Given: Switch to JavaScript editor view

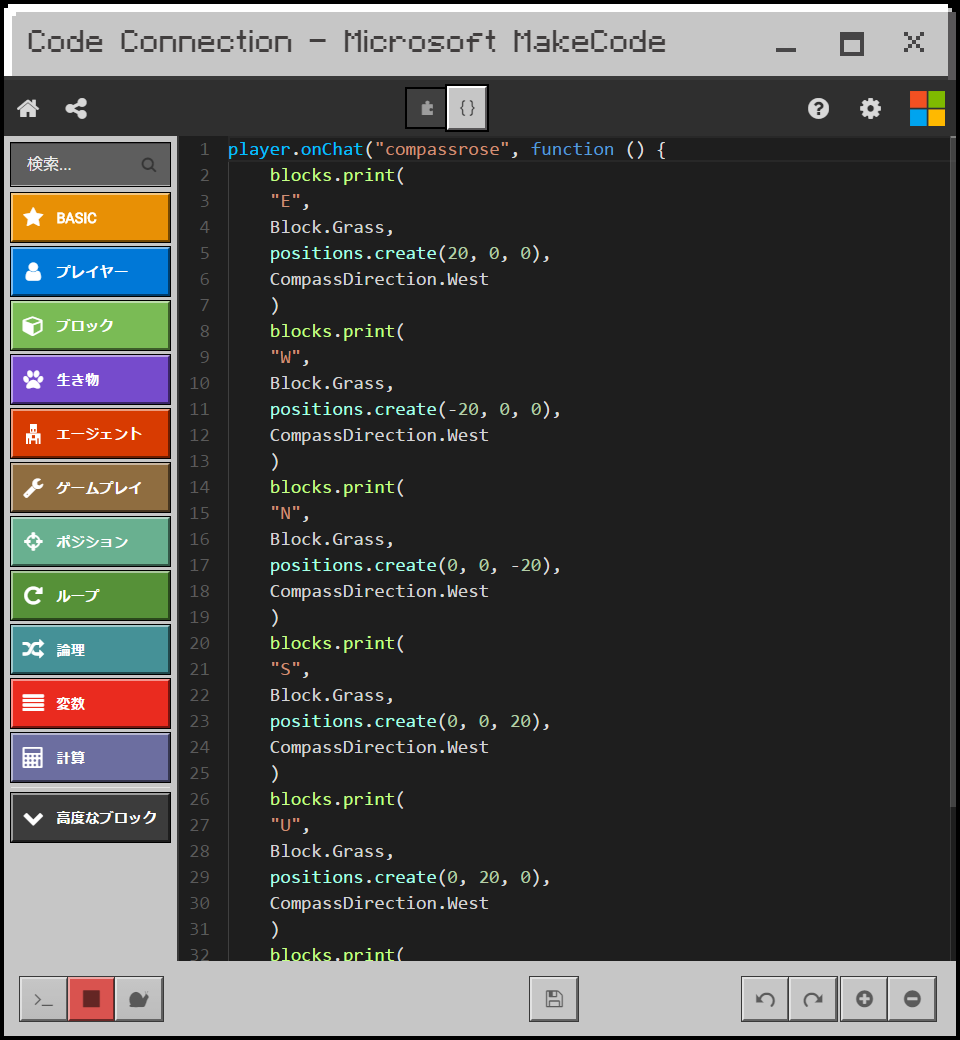Looking at the screenshot, I should coord(467,107).
